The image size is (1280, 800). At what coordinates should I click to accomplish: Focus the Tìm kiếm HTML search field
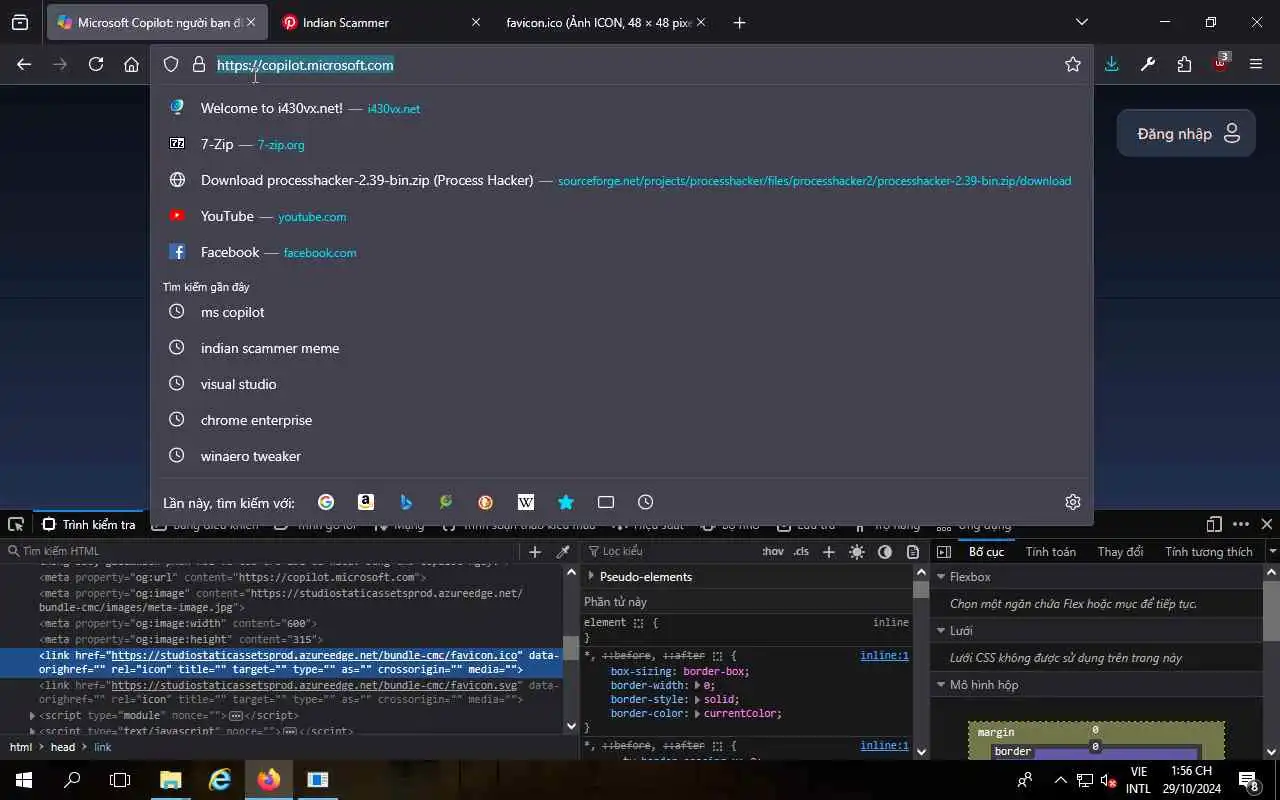click(x=260, y=551)
